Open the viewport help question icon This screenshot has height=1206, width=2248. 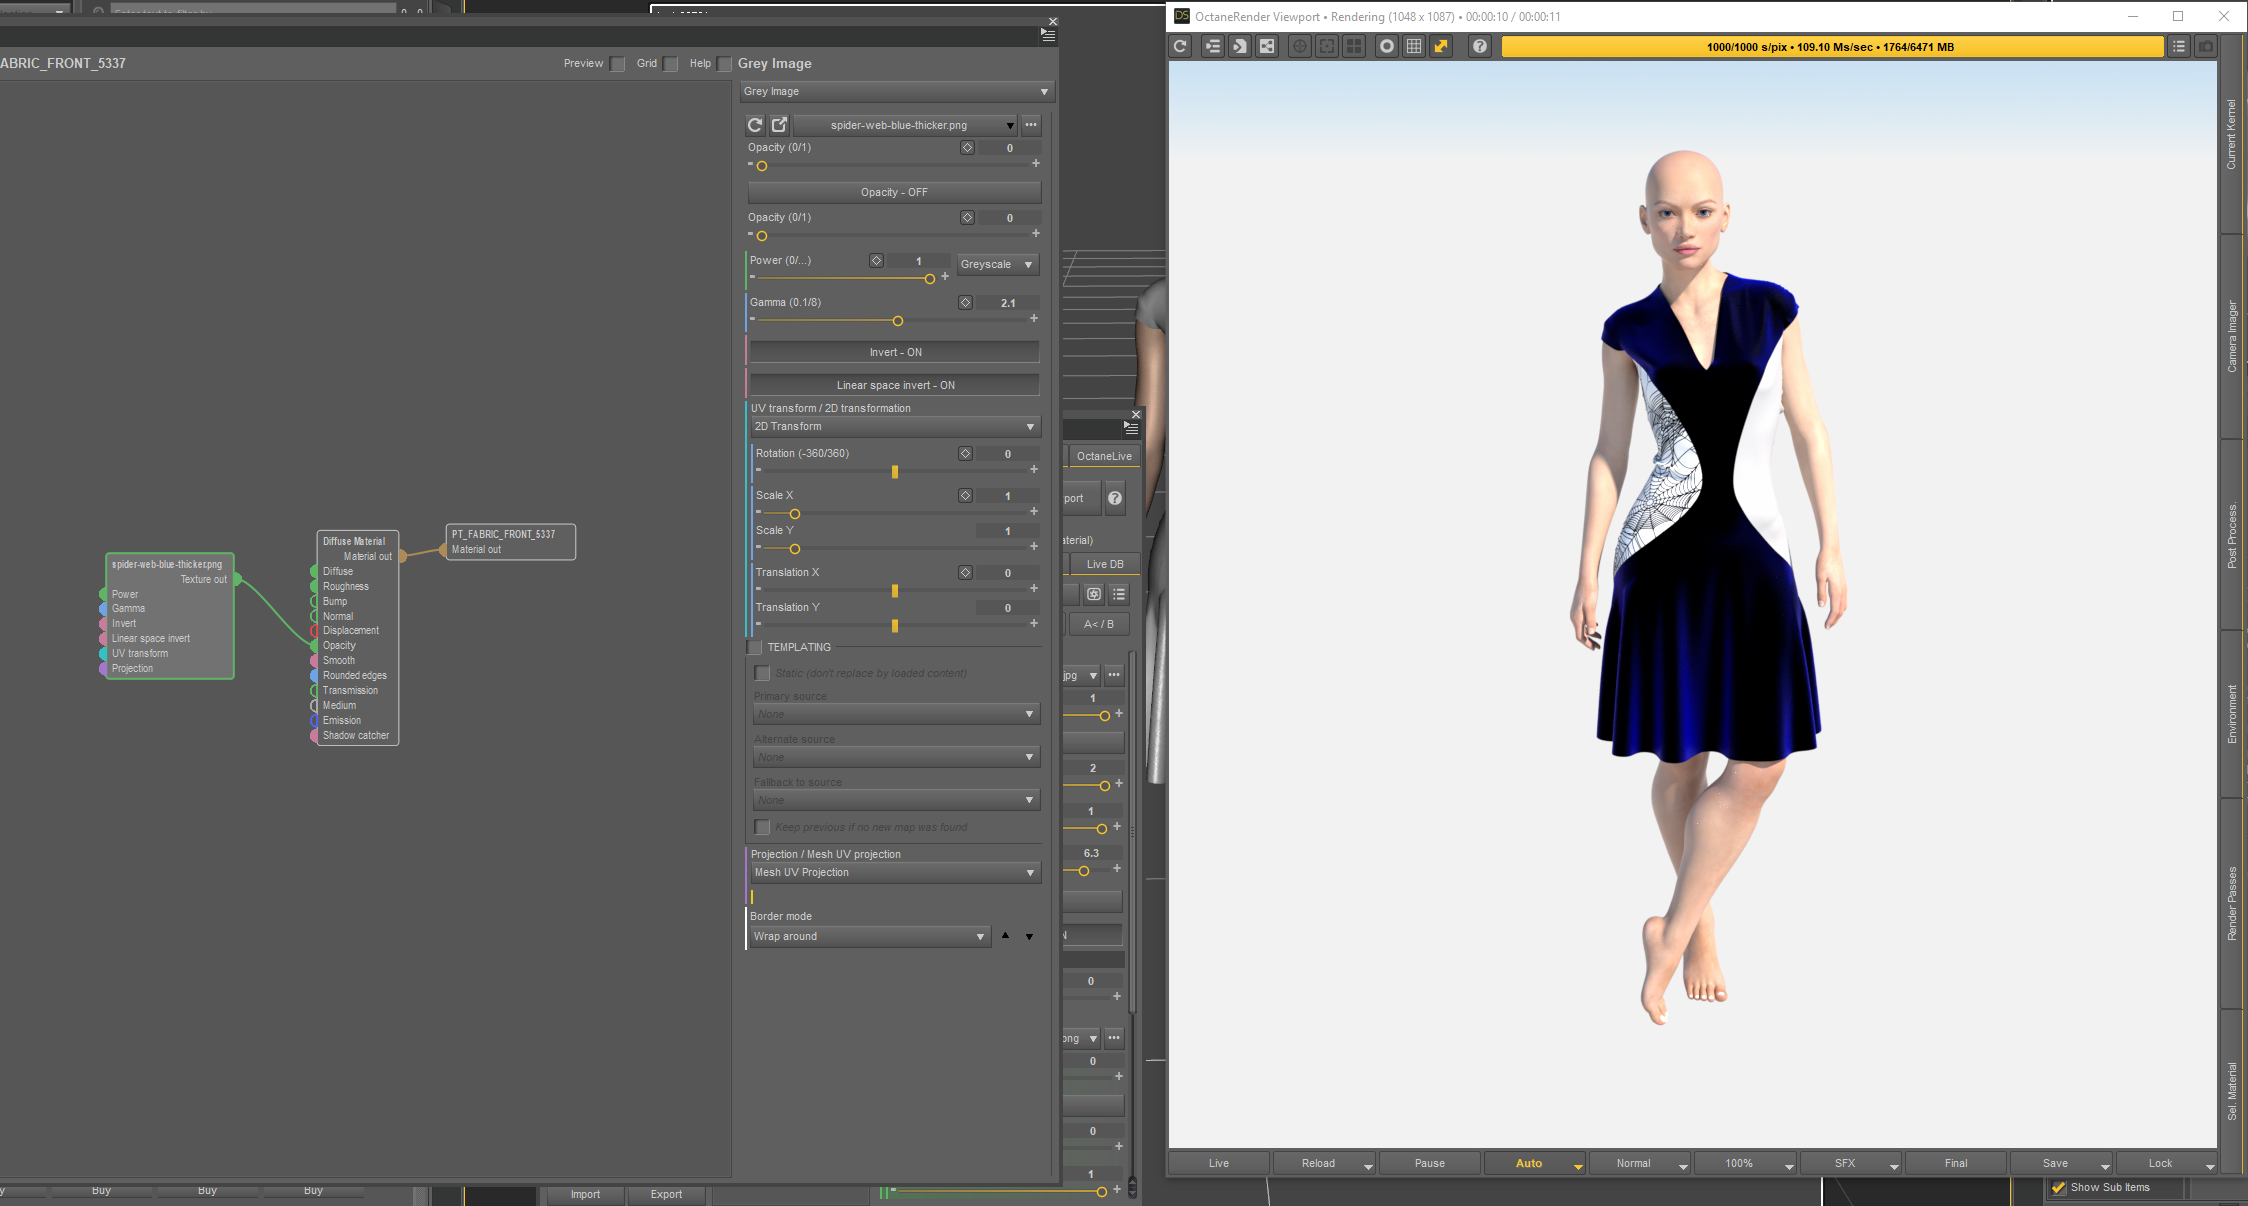click(1480, 46)
